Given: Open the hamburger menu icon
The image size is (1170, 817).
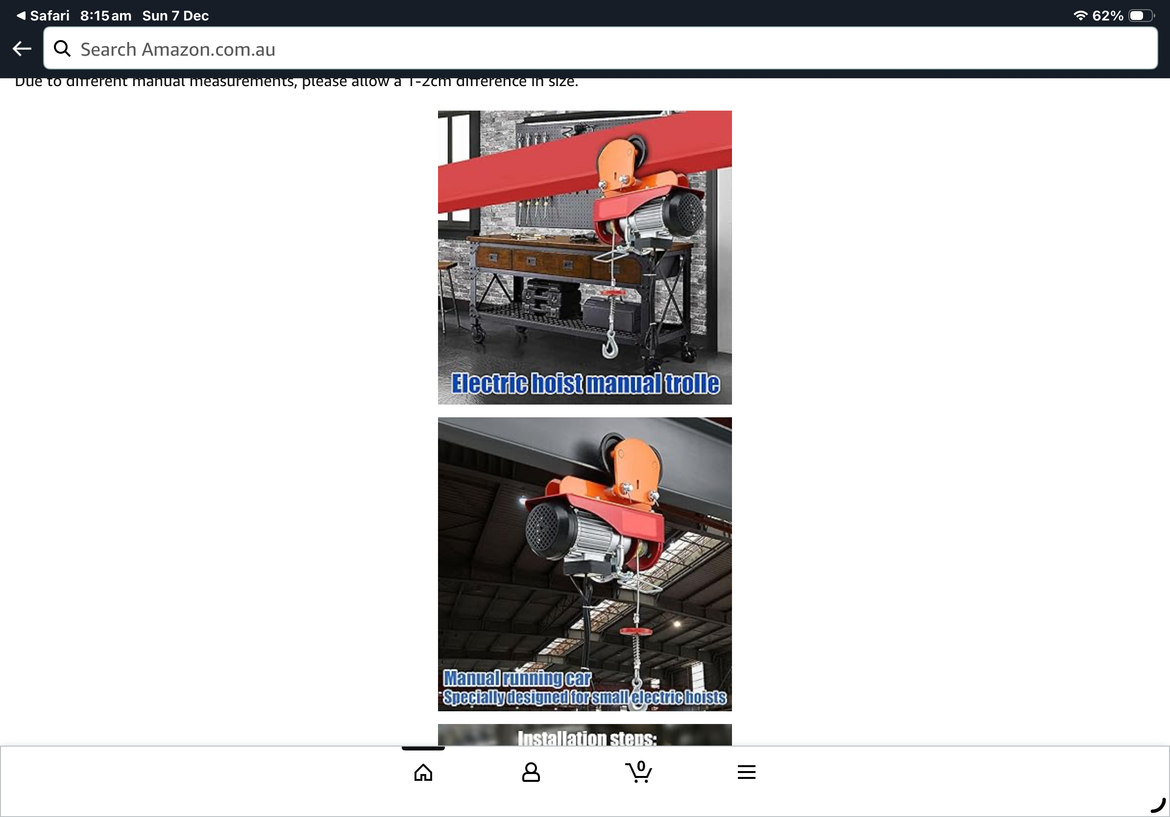Looking at the screenshot, I should (746, 772).
